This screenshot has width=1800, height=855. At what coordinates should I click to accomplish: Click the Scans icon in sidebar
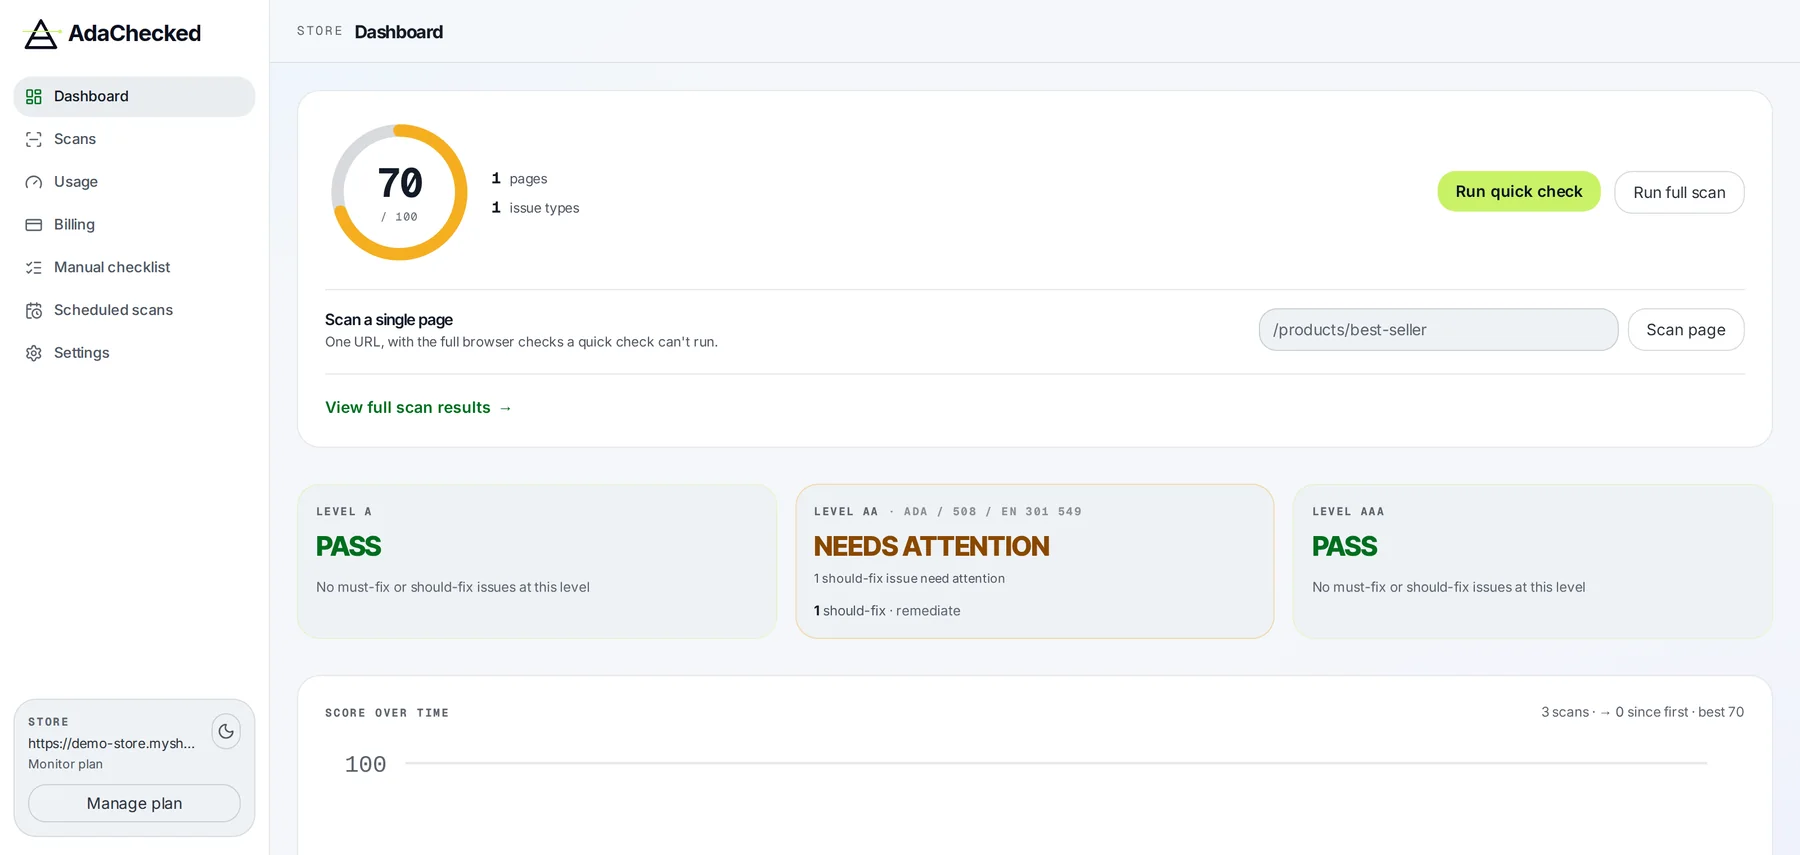pos(34,140)
